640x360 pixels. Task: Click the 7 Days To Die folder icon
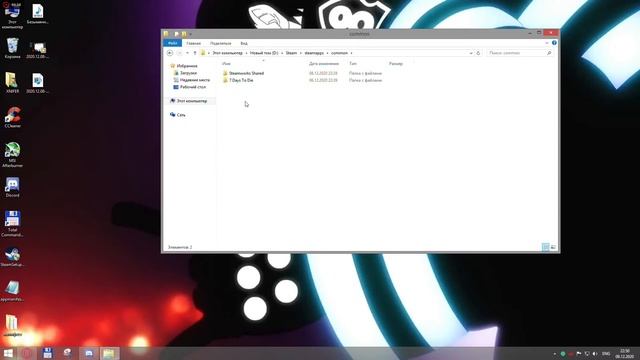[x=225, y=80]
